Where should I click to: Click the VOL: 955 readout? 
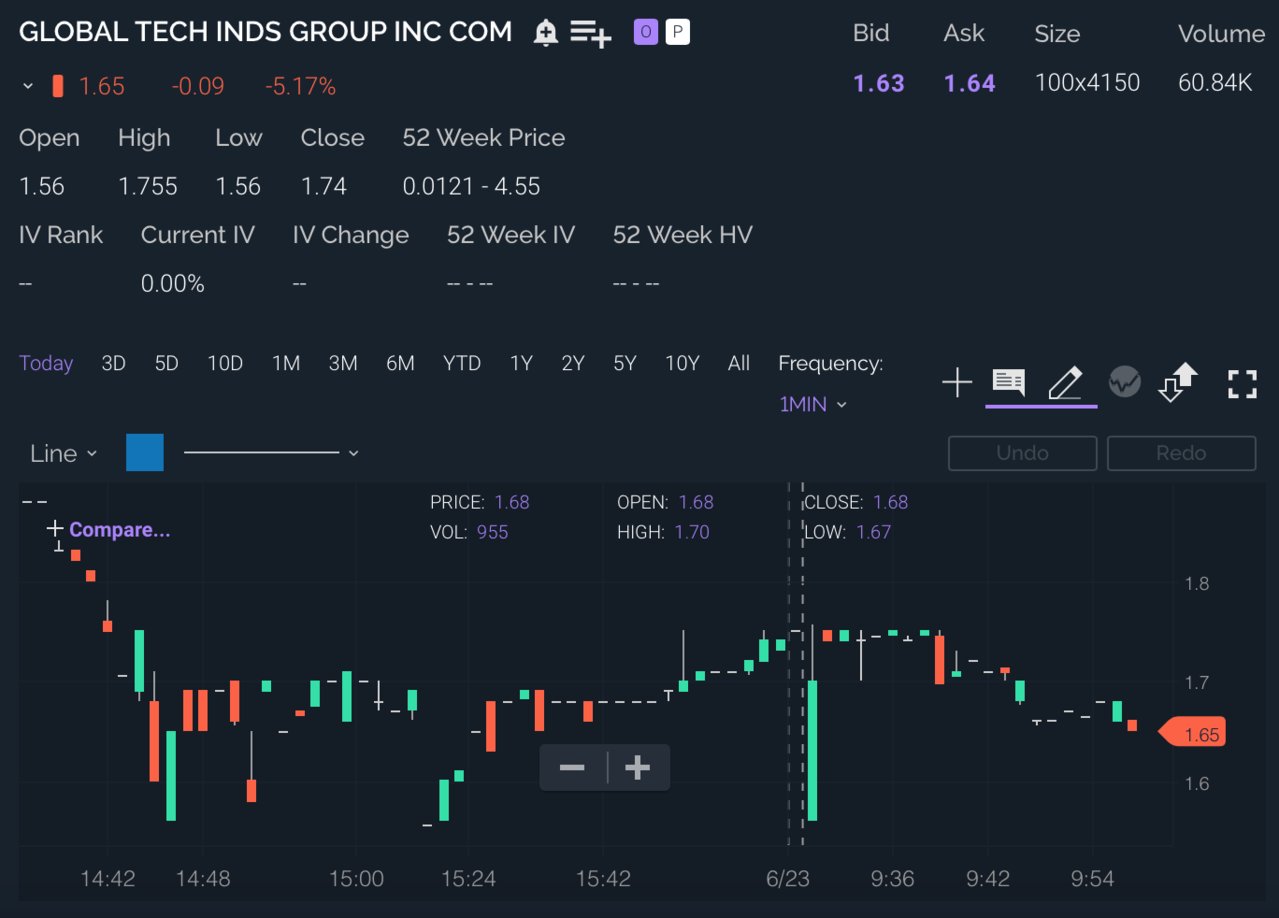469,532
